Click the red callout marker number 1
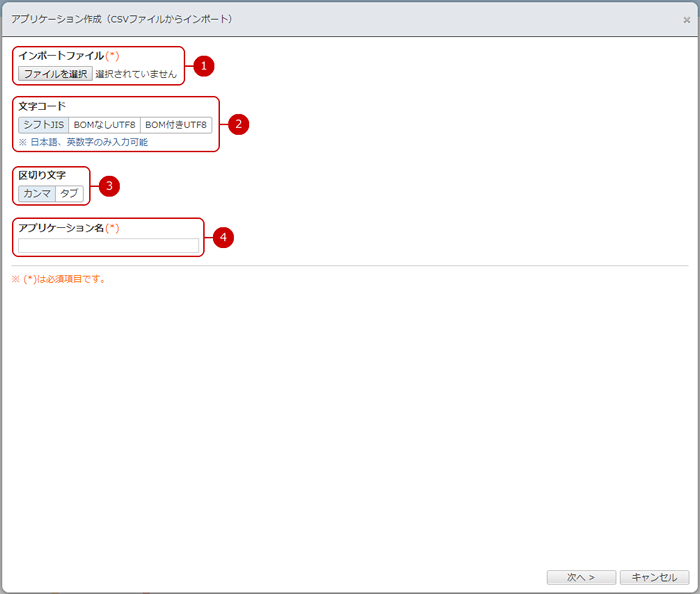 [204, 66]
